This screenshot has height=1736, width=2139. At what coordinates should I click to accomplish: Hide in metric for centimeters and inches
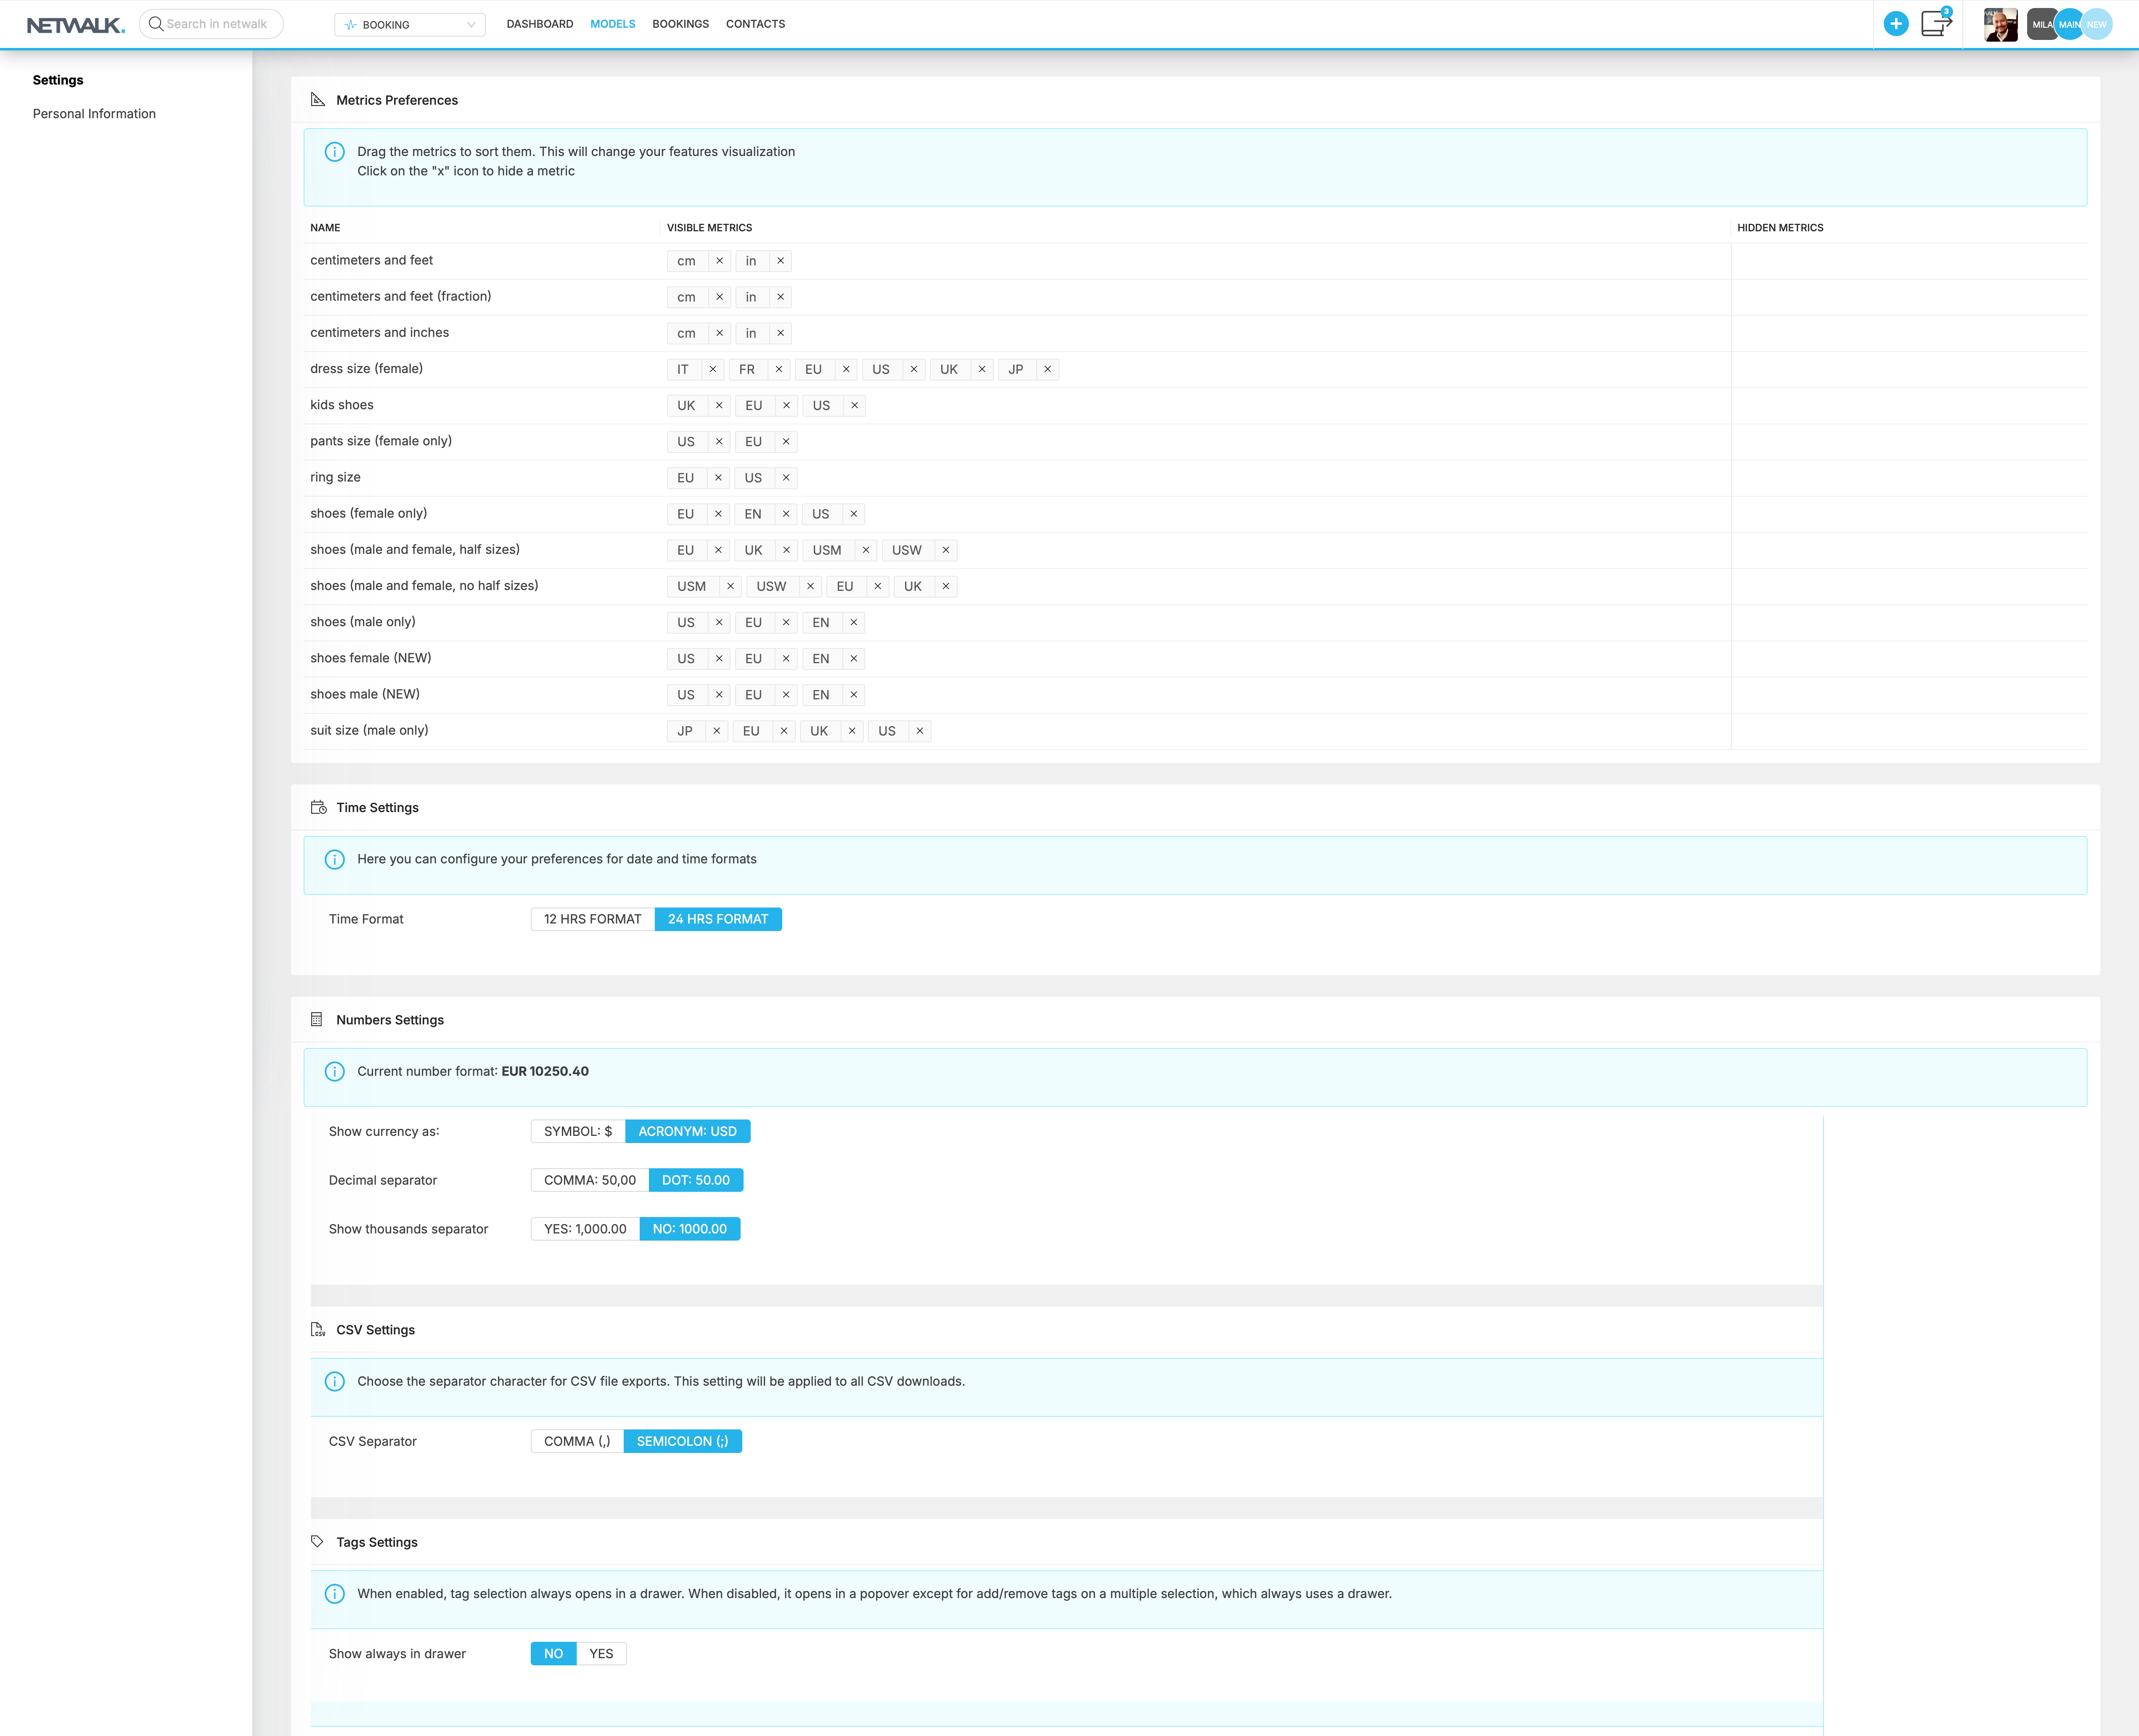click(780, 333)
